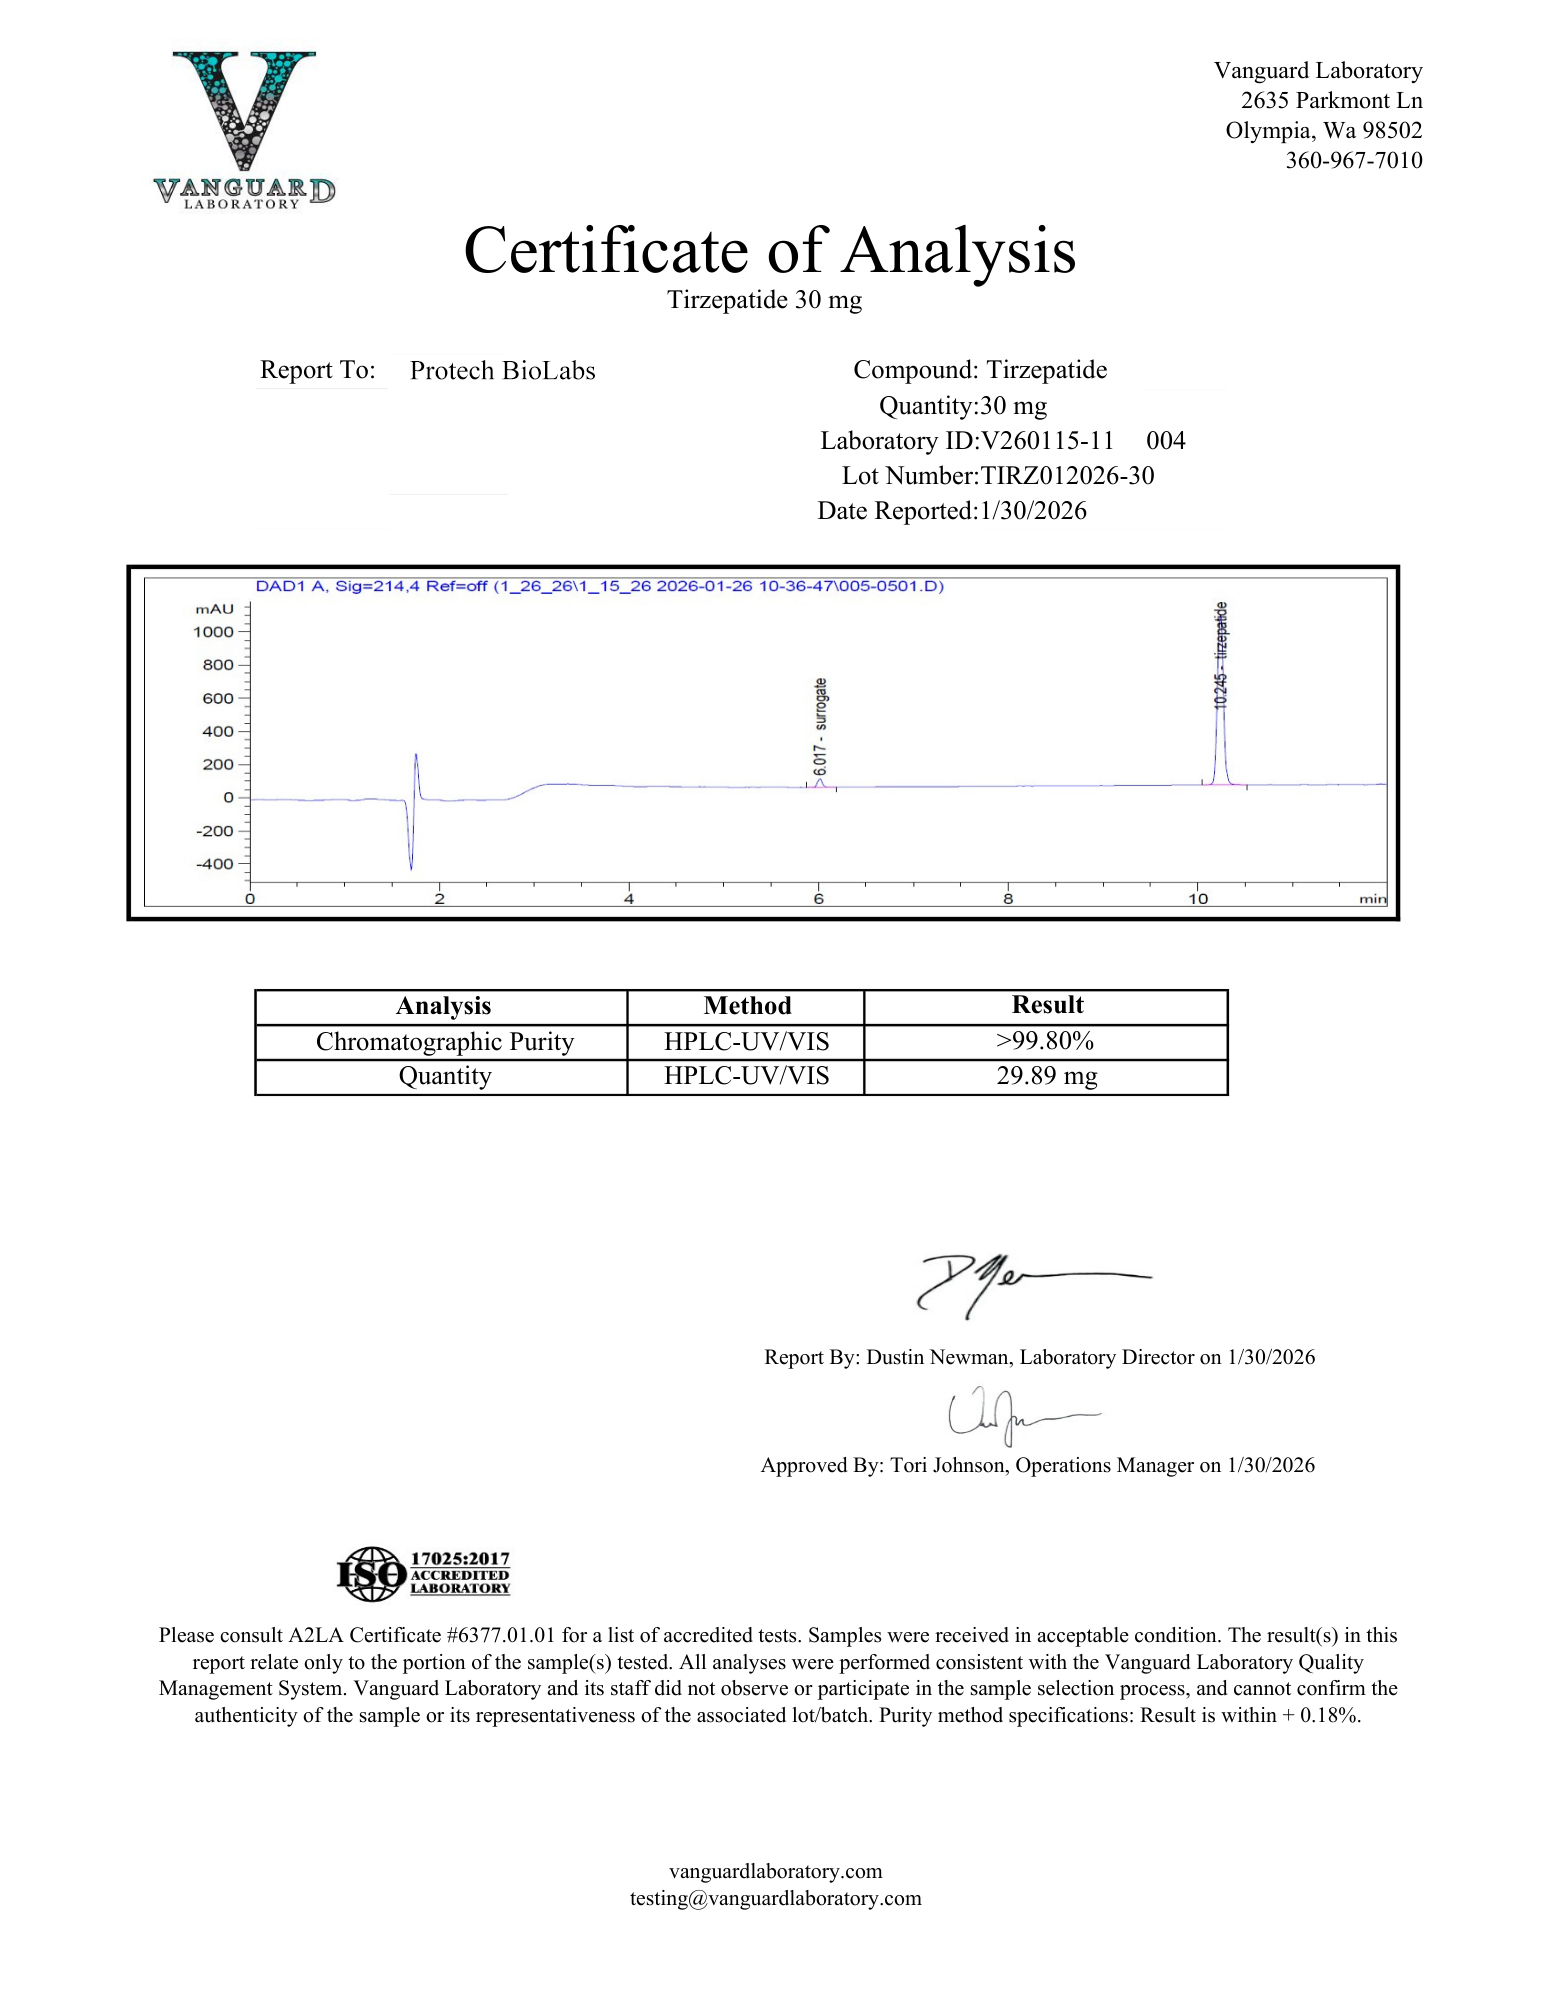The image size is (1545, 2000).
Task: Click the Chromatographic Purity result >99.80%
Action: point(1045,1041)
